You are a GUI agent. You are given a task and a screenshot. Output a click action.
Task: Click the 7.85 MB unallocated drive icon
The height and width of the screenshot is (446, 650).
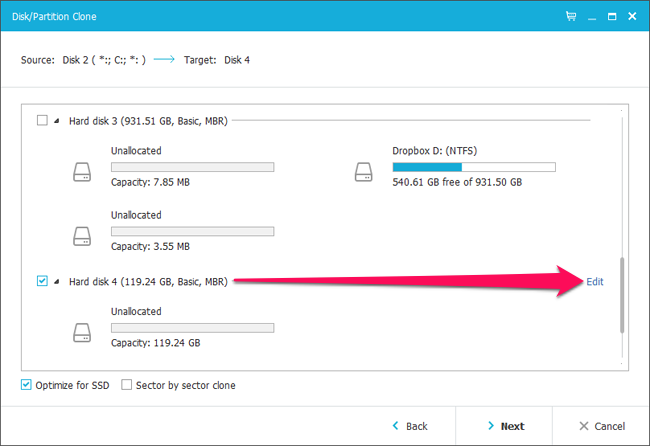pyautogui.click(x=81, y=172)
